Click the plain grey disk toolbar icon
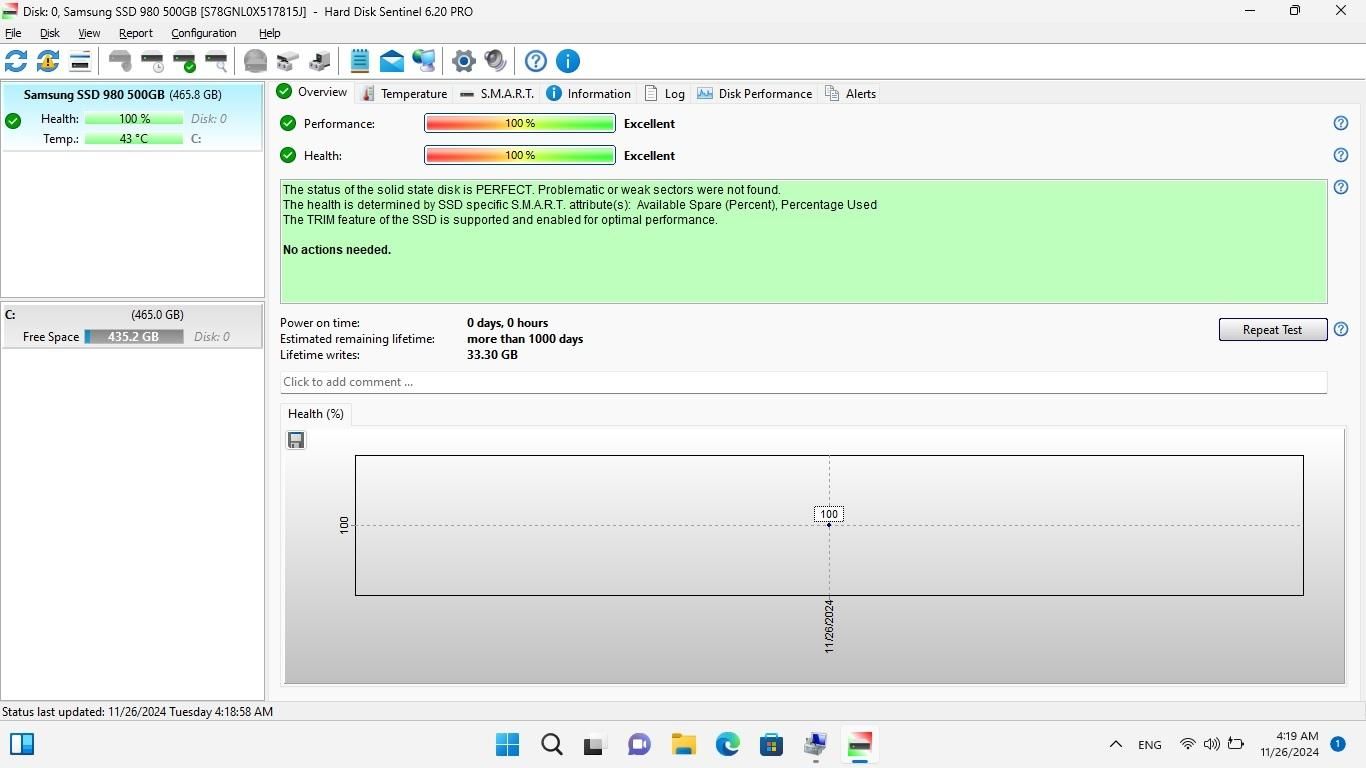Screen dimensions: 1366x768 coord(120,61)
